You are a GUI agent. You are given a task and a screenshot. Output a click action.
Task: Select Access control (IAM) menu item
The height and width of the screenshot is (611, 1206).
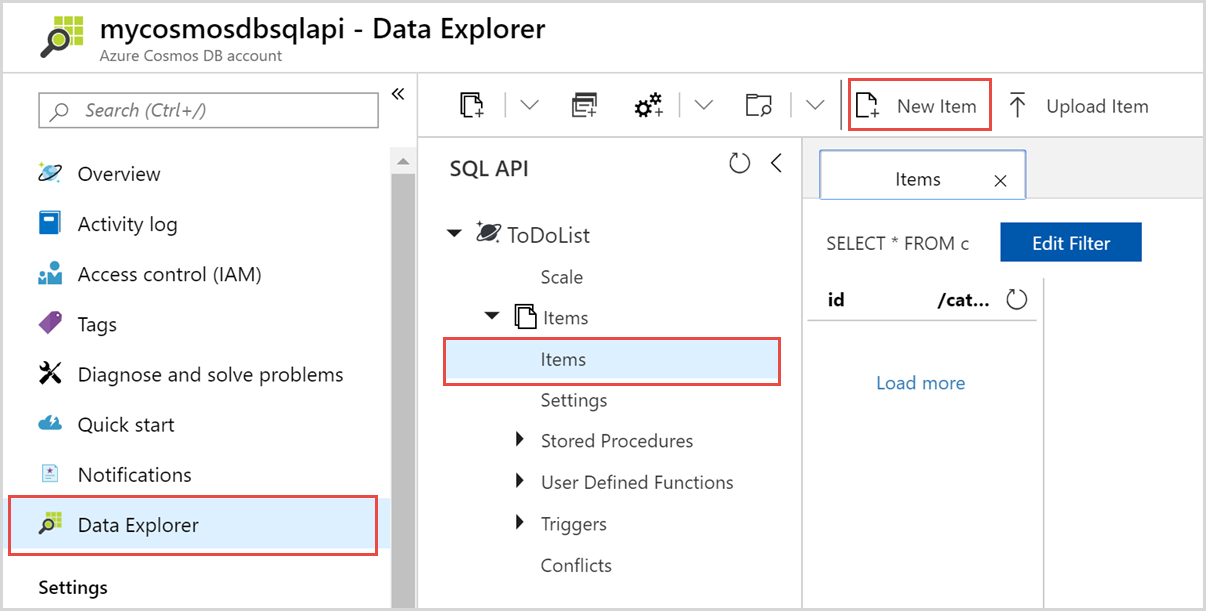tap(169, 274)
